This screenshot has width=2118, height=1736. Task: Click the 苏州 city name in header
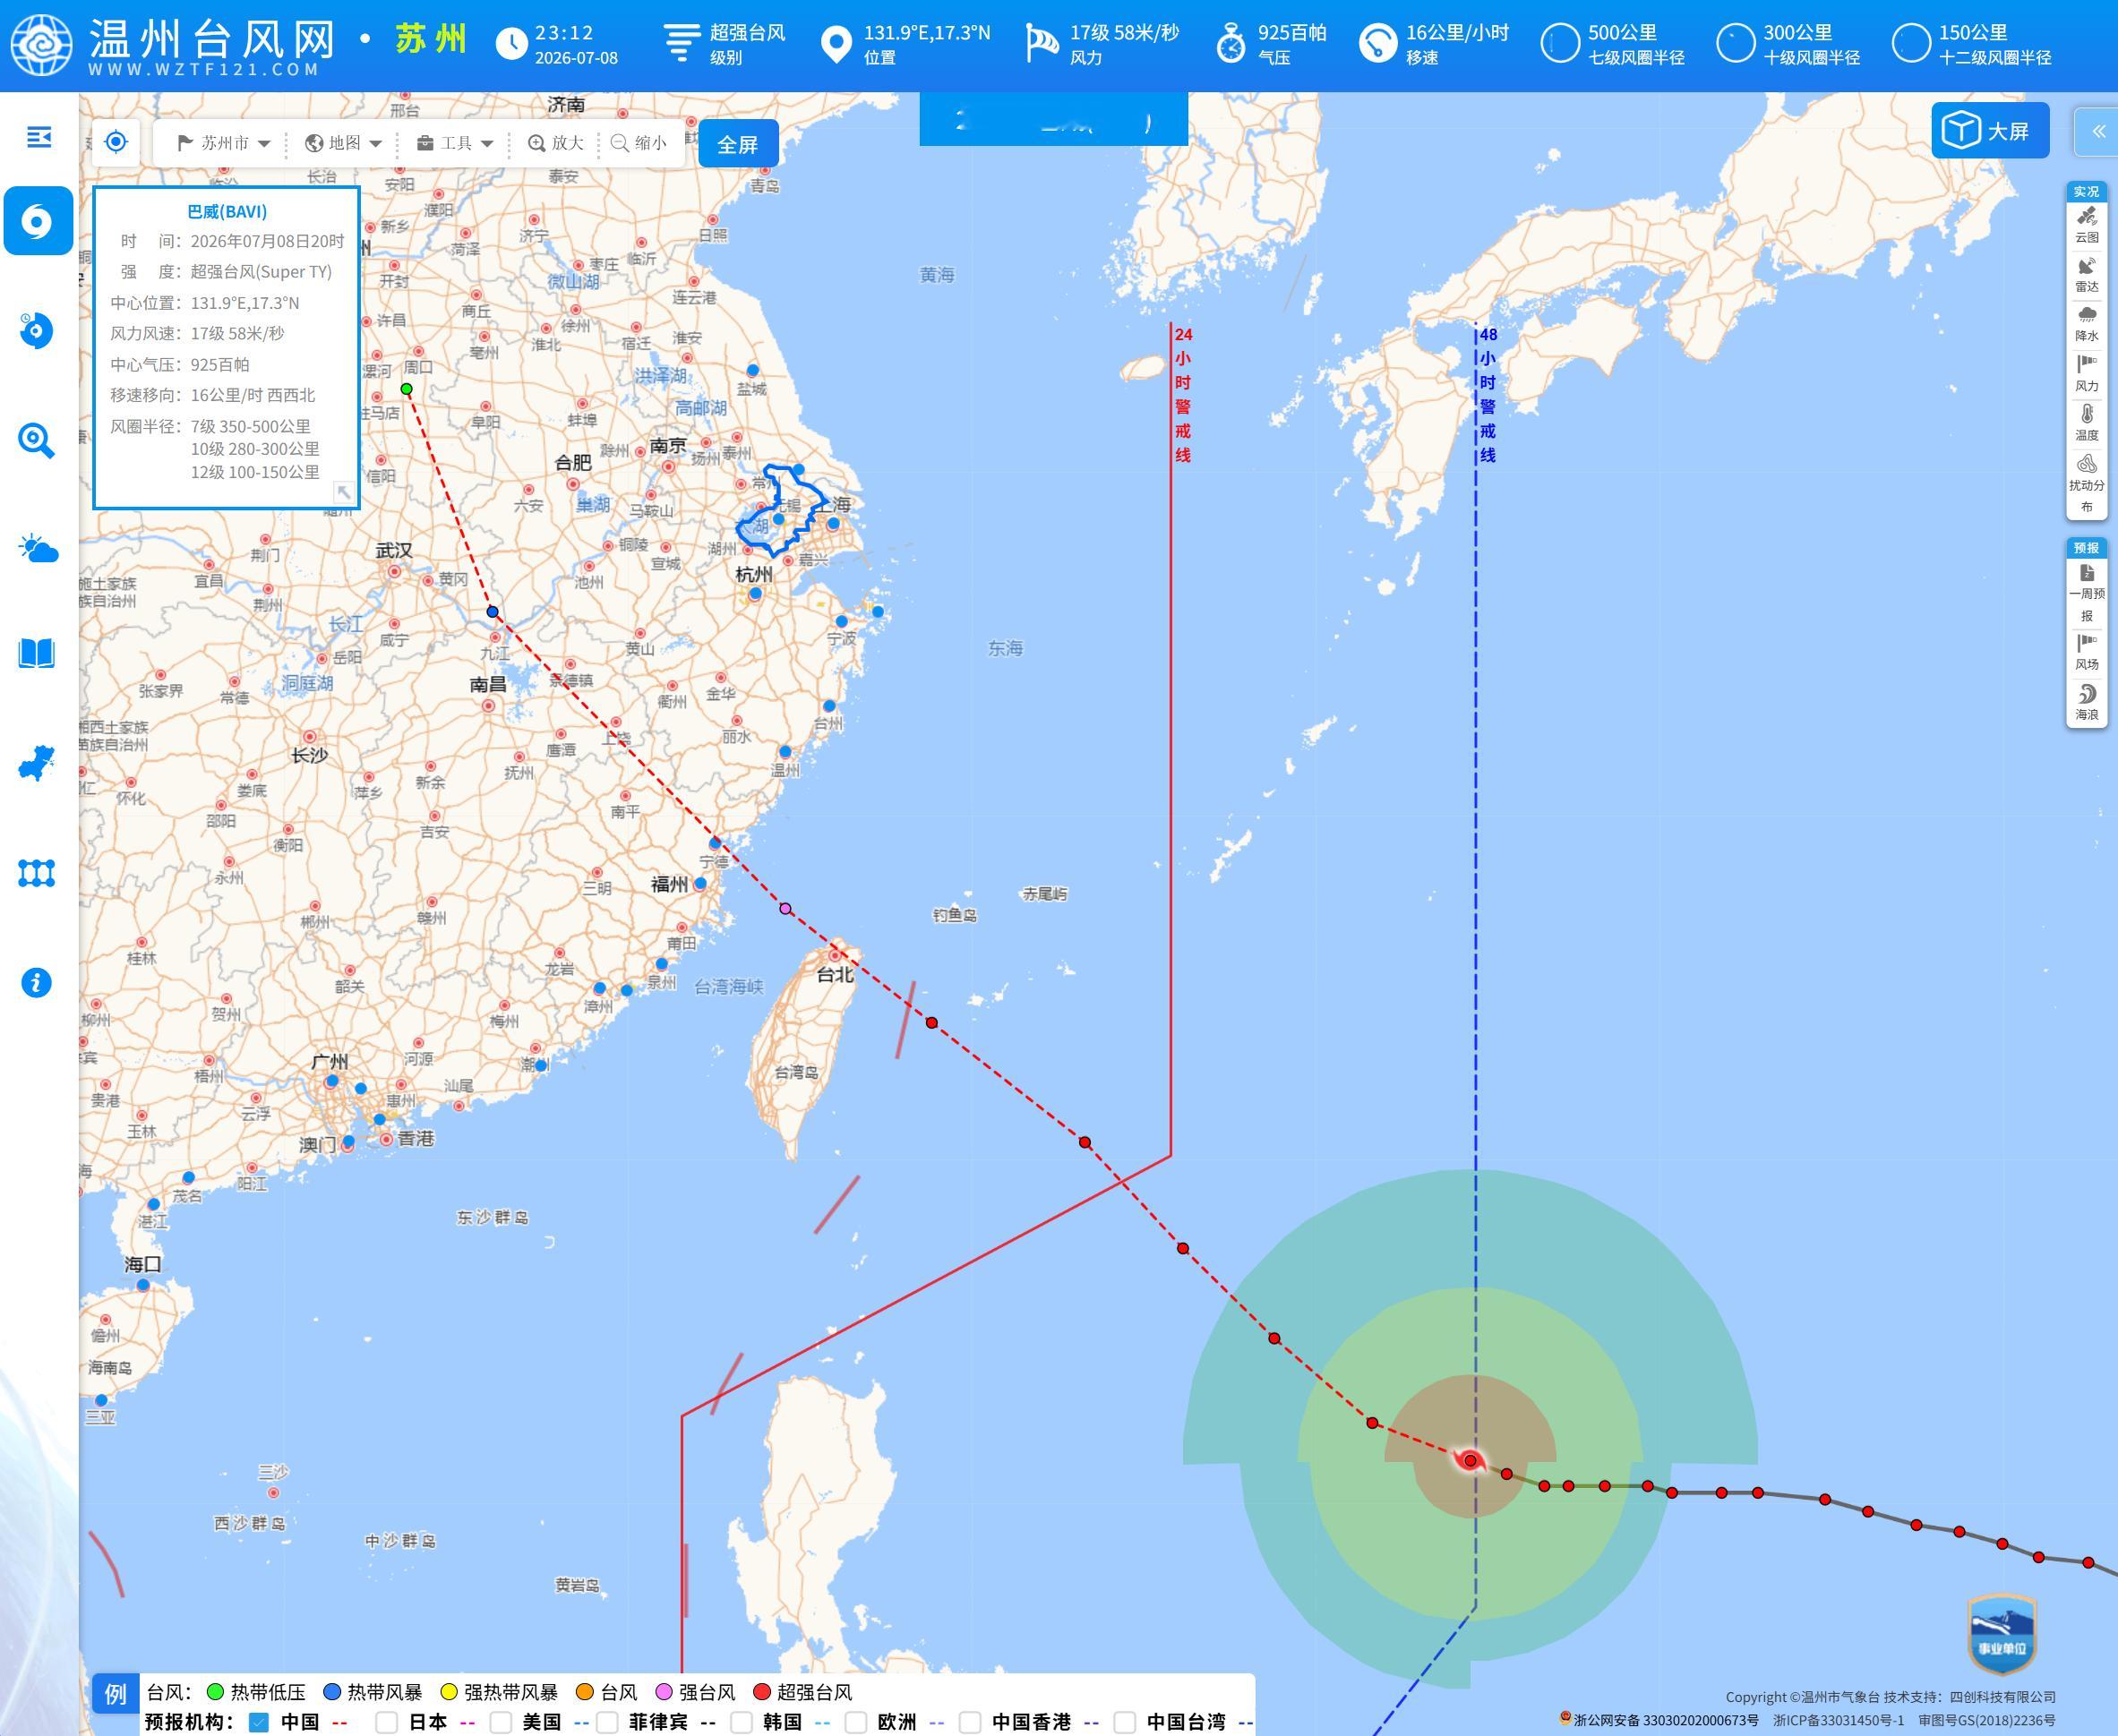[x=431, y=39]
